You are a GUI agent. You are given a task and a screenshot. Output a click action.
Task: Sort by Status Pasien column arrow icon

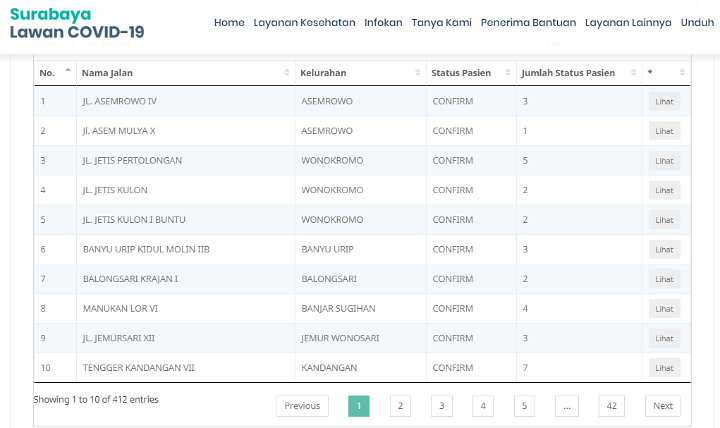508,73
